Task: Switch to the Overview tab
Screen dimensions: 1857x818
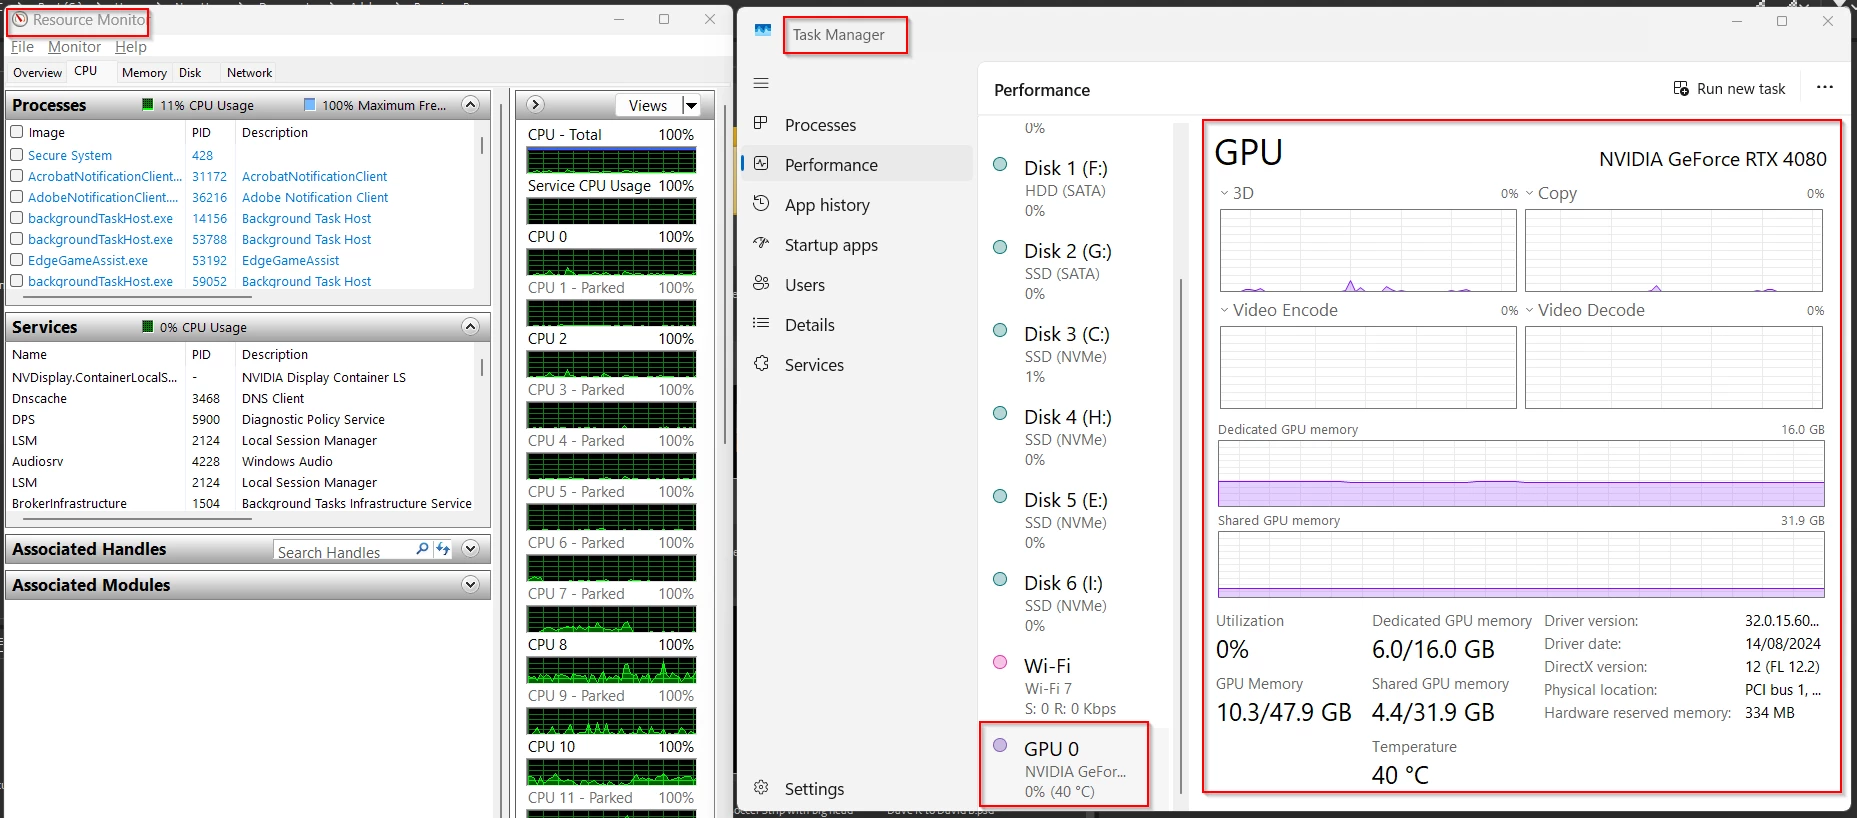Action: tap(38, 73)
